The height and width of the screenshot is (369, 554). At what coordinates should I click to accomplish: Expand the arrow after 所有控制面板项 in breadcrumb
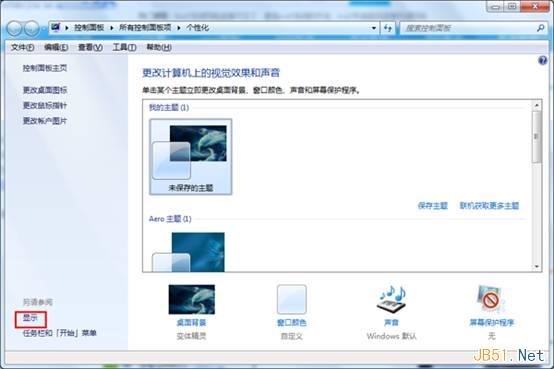(179, 28)
